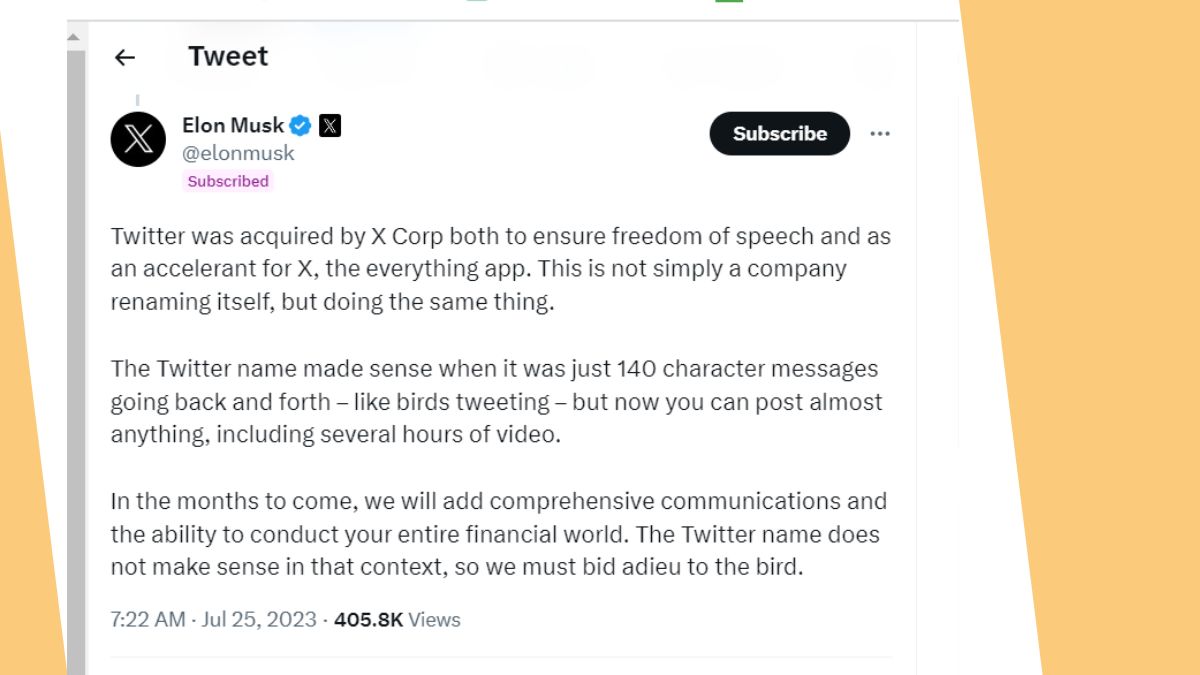The width and height of the screenshot is (1200, 675).
Task: Click the 405.8K Views count
Action: (x=397, y=620)
